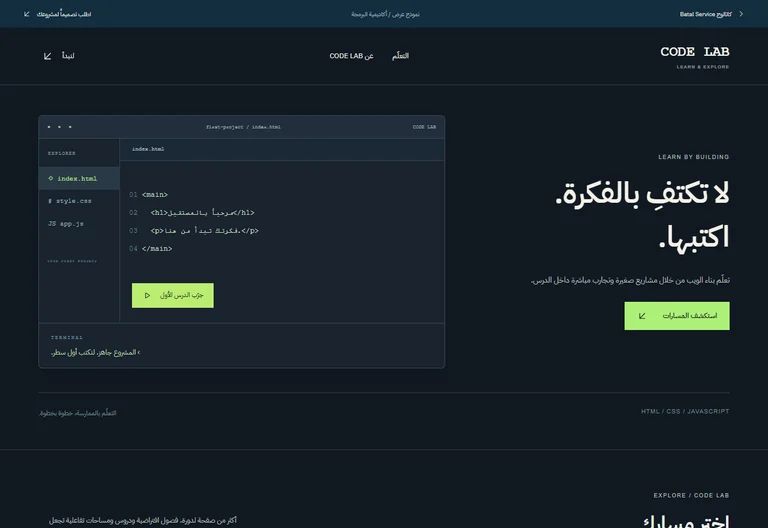Screen dimensions: 768x528
Task: Click the LEARN BY BUILDING label
Action: [x=694, y=157]
